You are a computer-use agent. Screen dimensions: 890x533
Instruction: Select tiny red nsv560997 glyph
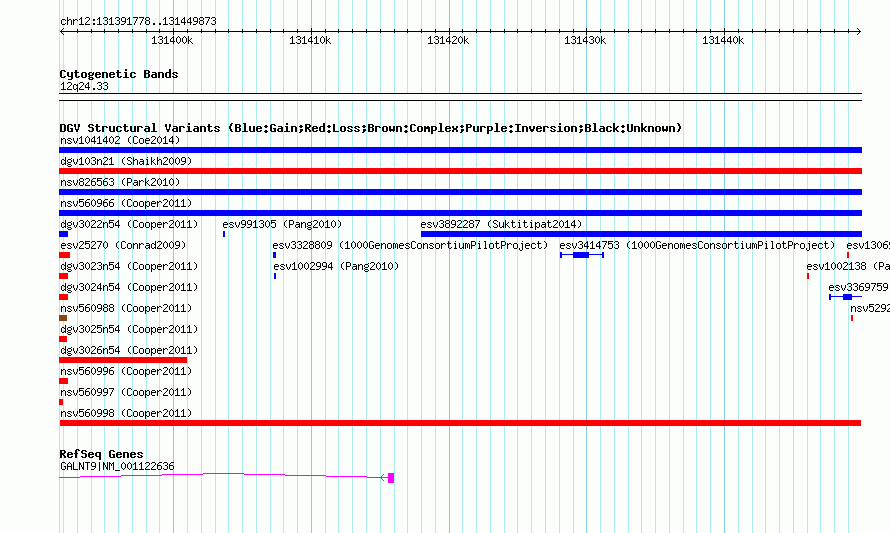[x=61, y=402]
